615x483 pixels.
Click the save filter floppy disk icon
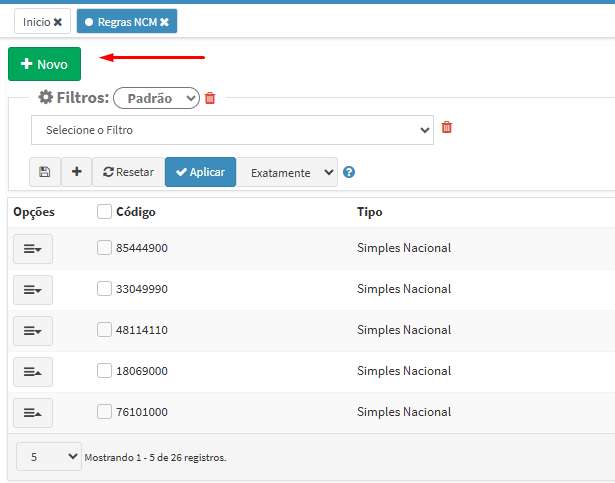click(x=45, y=172)
